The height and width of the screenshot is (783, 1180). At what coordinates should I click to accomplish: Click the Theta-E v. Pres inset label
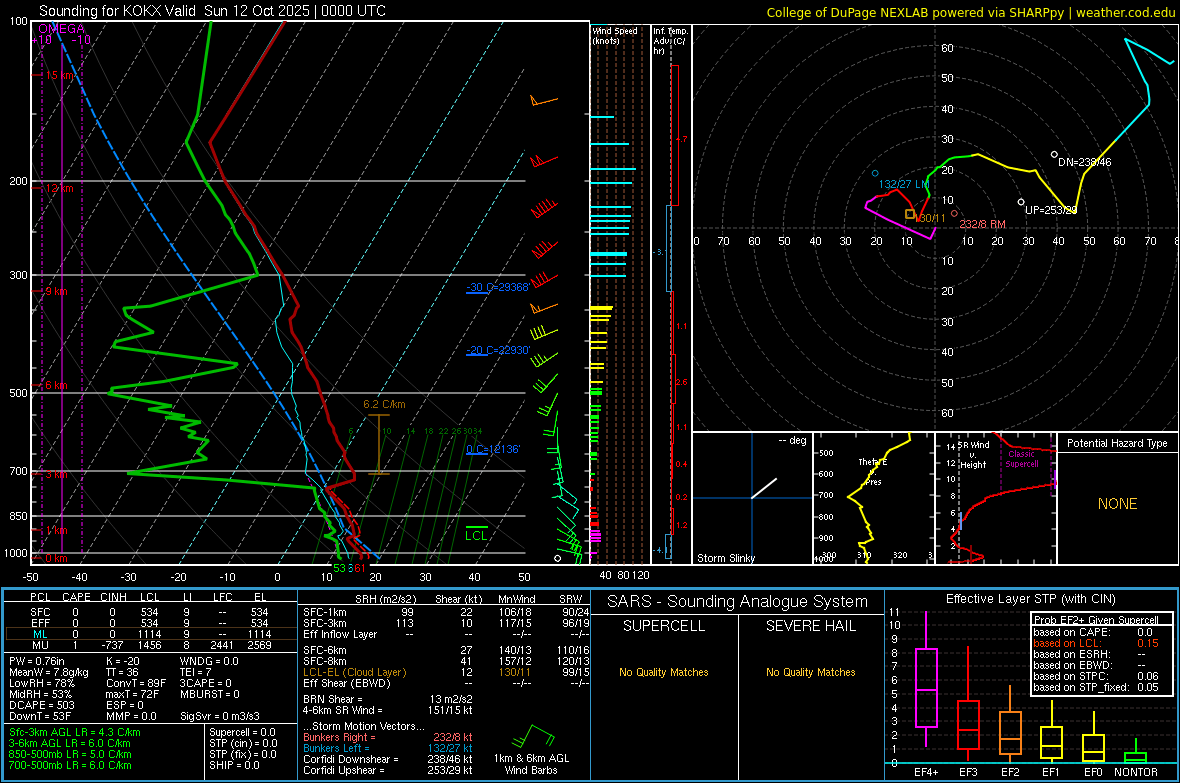tap(872, 471)
